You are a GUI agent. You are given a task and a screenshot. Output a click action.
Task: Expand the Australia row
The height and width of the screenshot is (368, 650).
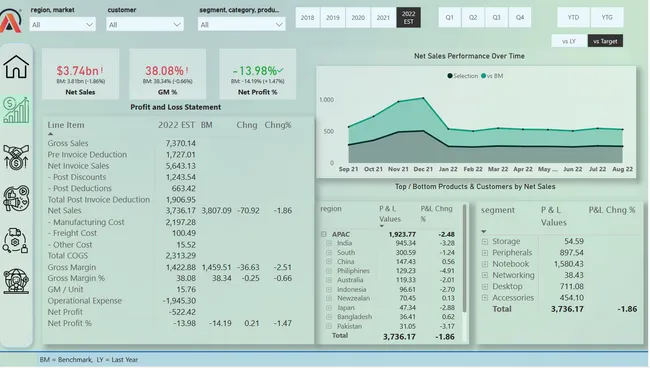coord(329,280)
